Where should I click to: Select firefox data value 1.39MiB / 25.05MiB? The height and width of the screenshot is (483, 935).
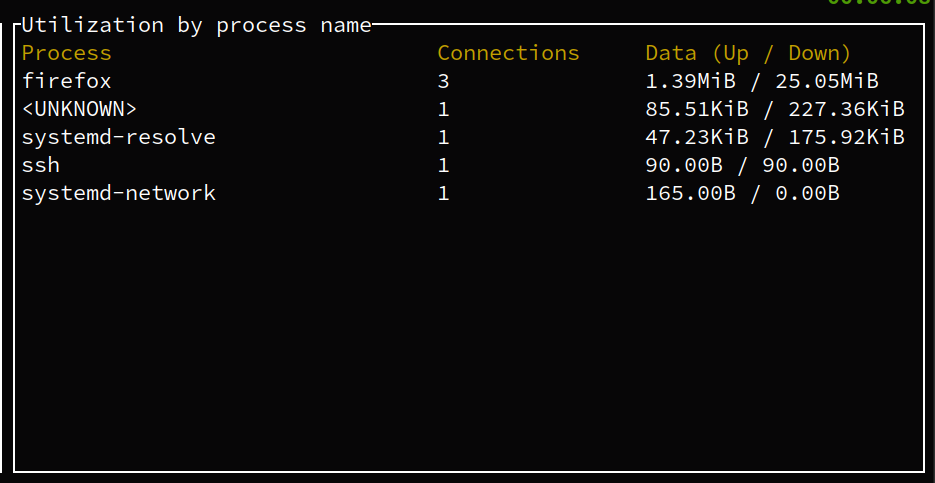click(x=762, y=82)
